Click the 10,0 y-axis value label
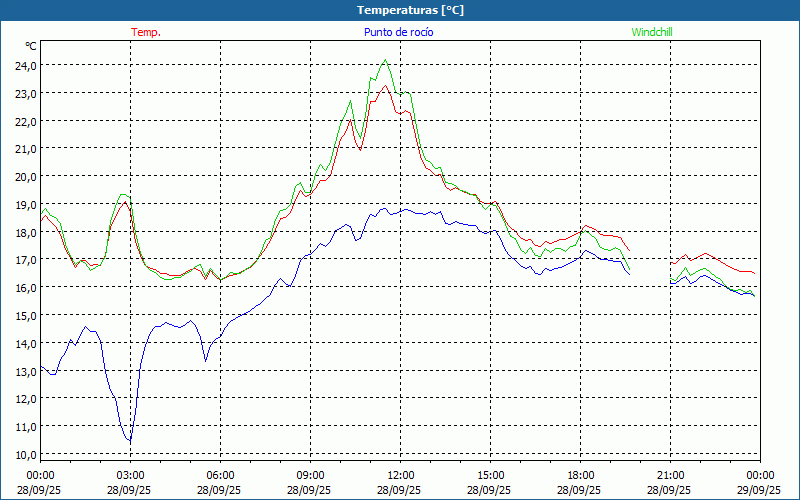800x500 pixels. [25, 454]
